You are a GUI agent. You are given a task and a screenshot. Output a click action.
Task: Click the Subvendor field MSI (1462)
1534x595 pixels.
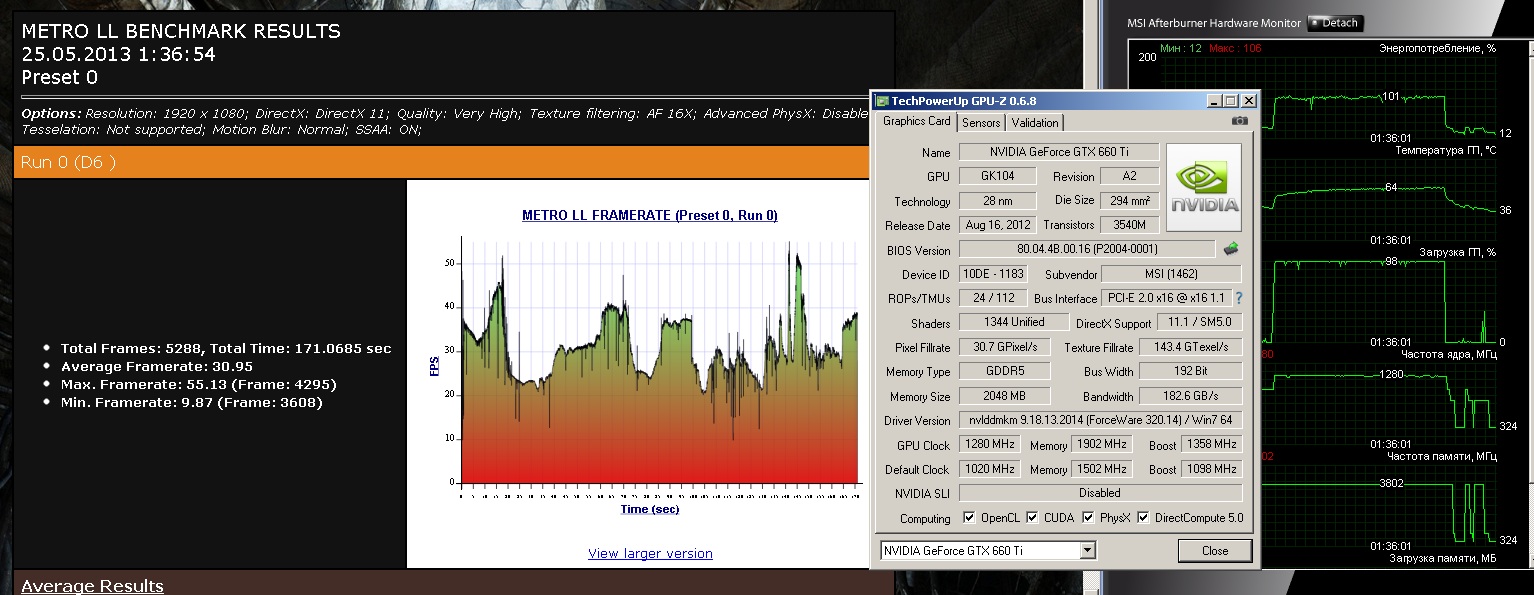(x=1171, y=274)
